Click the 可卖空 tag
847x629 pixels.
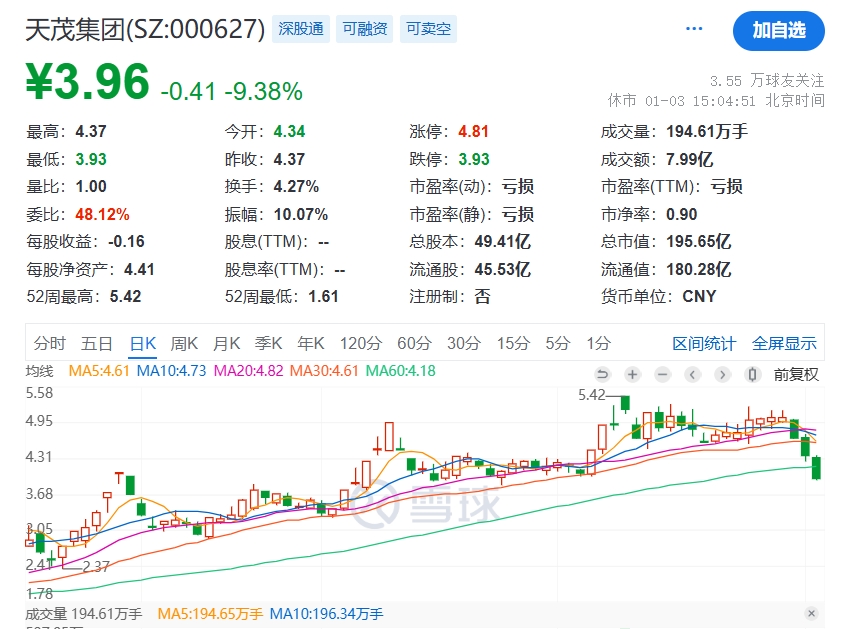pos(428,29)
